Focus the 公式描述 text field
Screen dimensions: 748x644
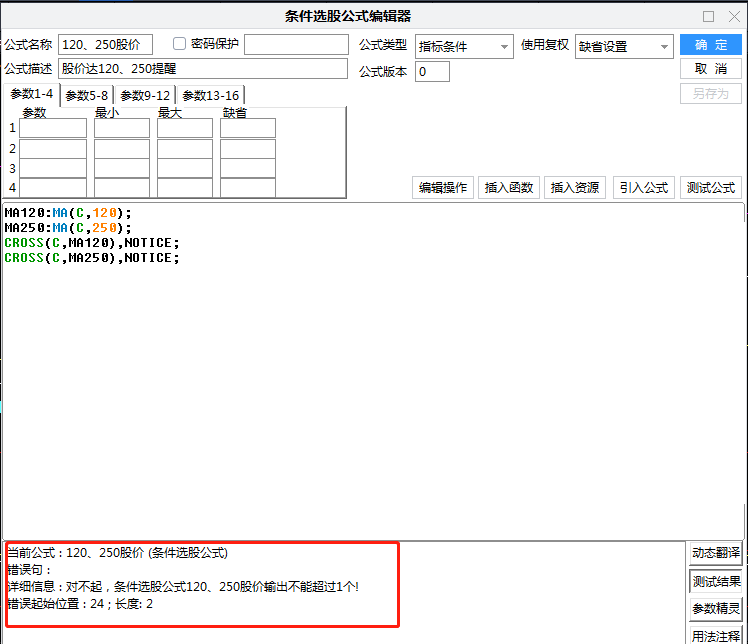point(202,69)
